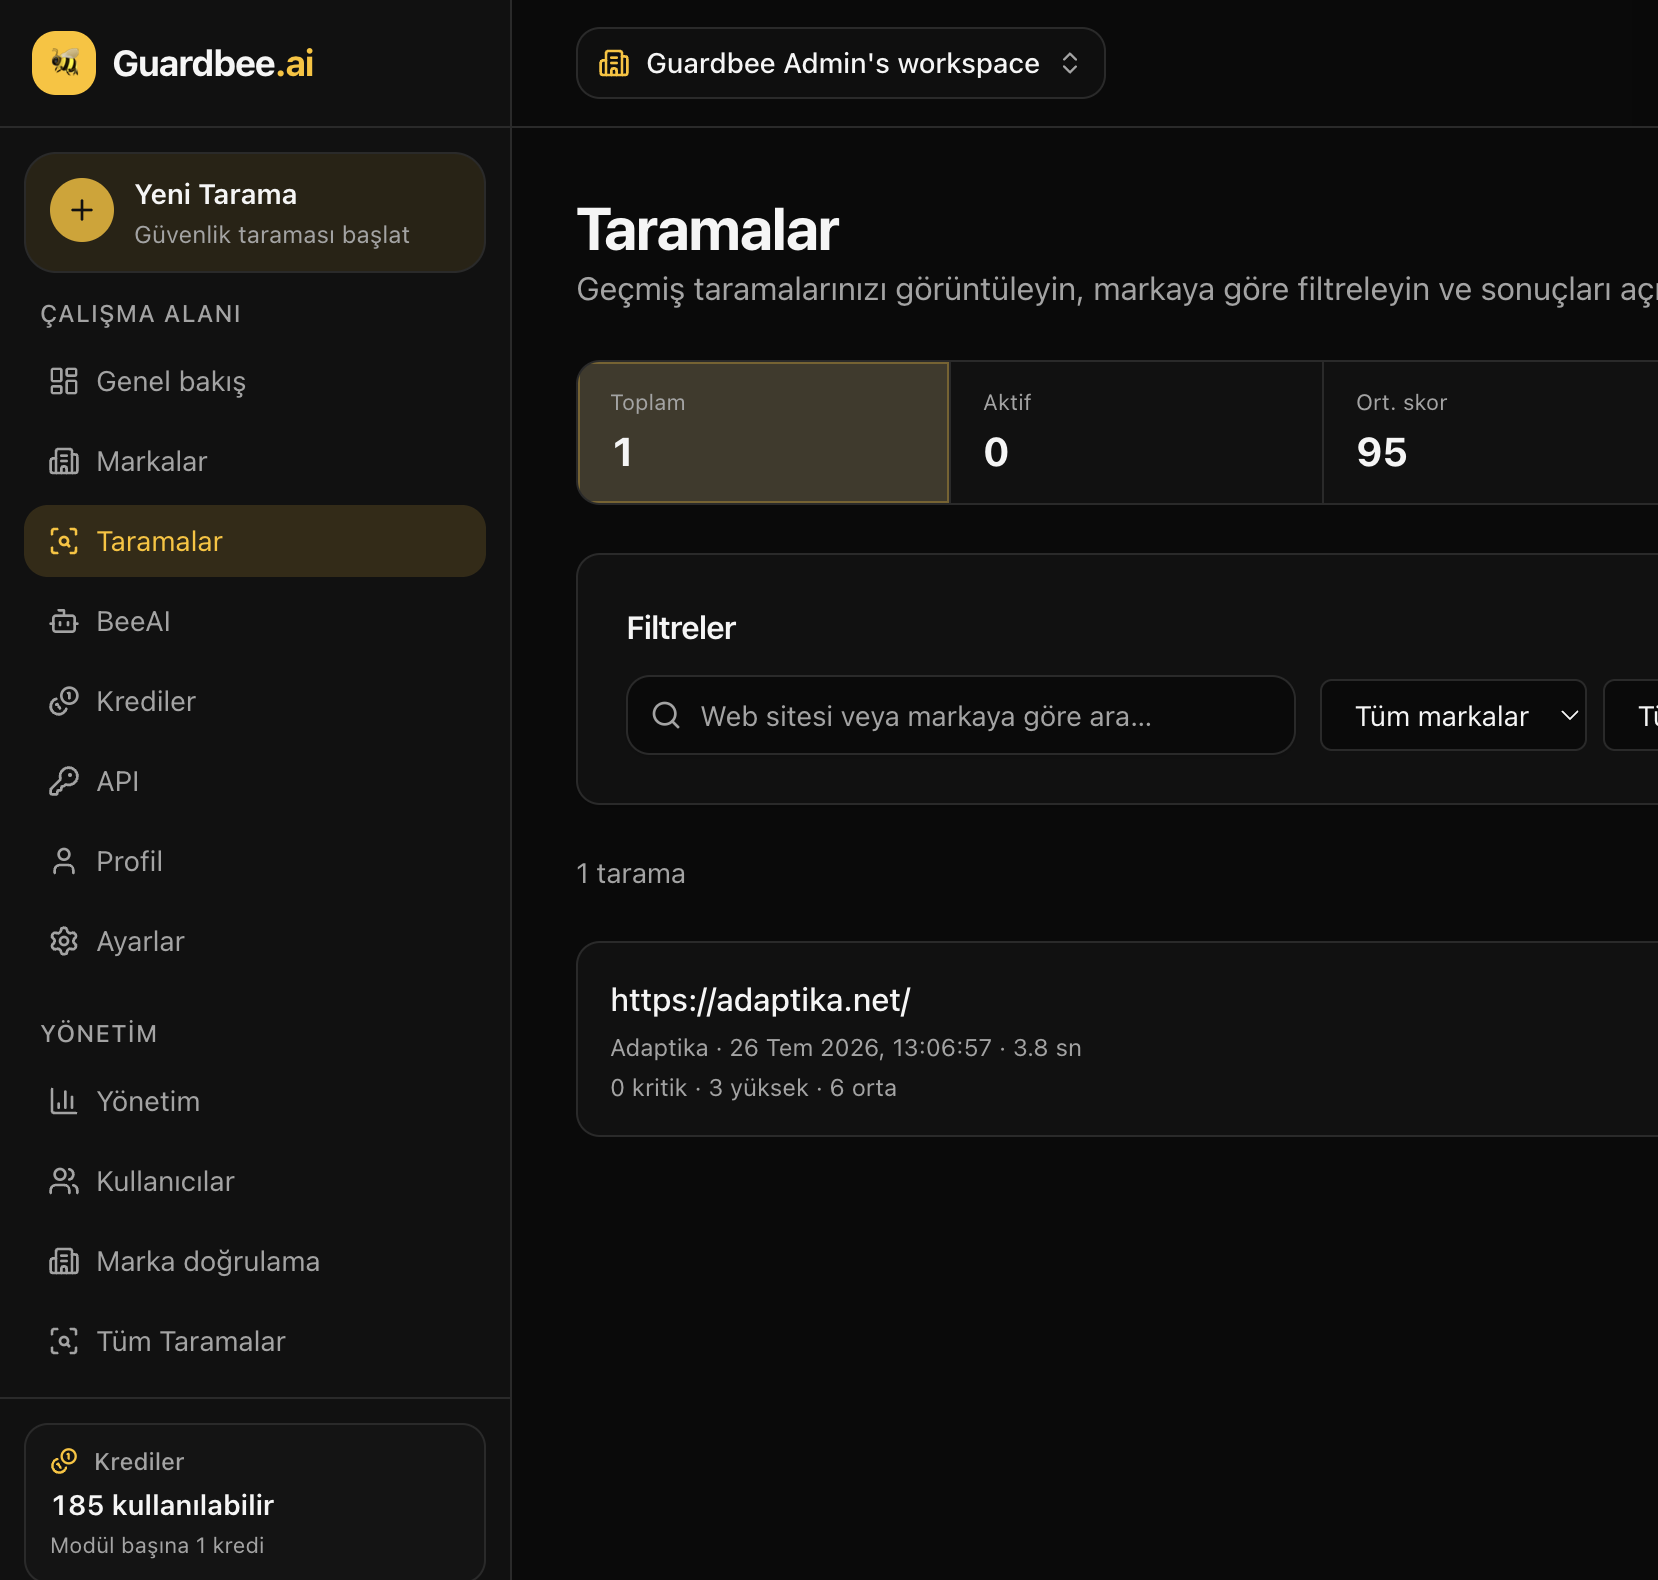1658x1580 pixels.
Task: Click the Krediler coins icon in menu
Action: tap(64, 701)
